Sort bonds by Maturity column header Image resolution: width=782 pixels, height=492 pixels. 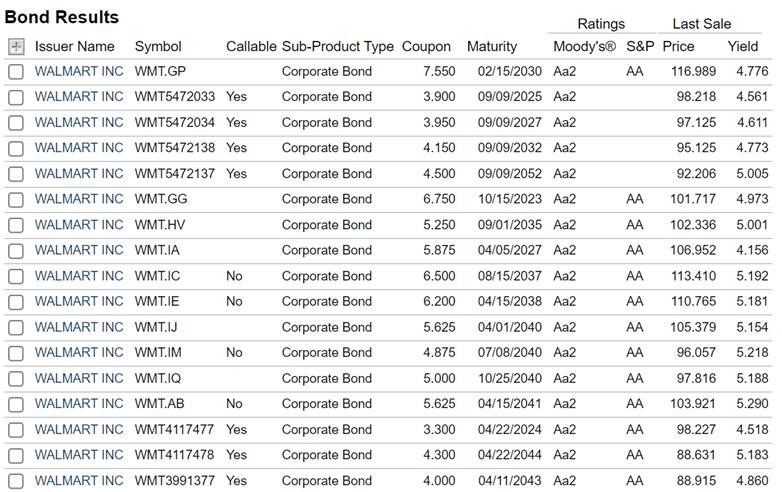(x=492, y=46)
